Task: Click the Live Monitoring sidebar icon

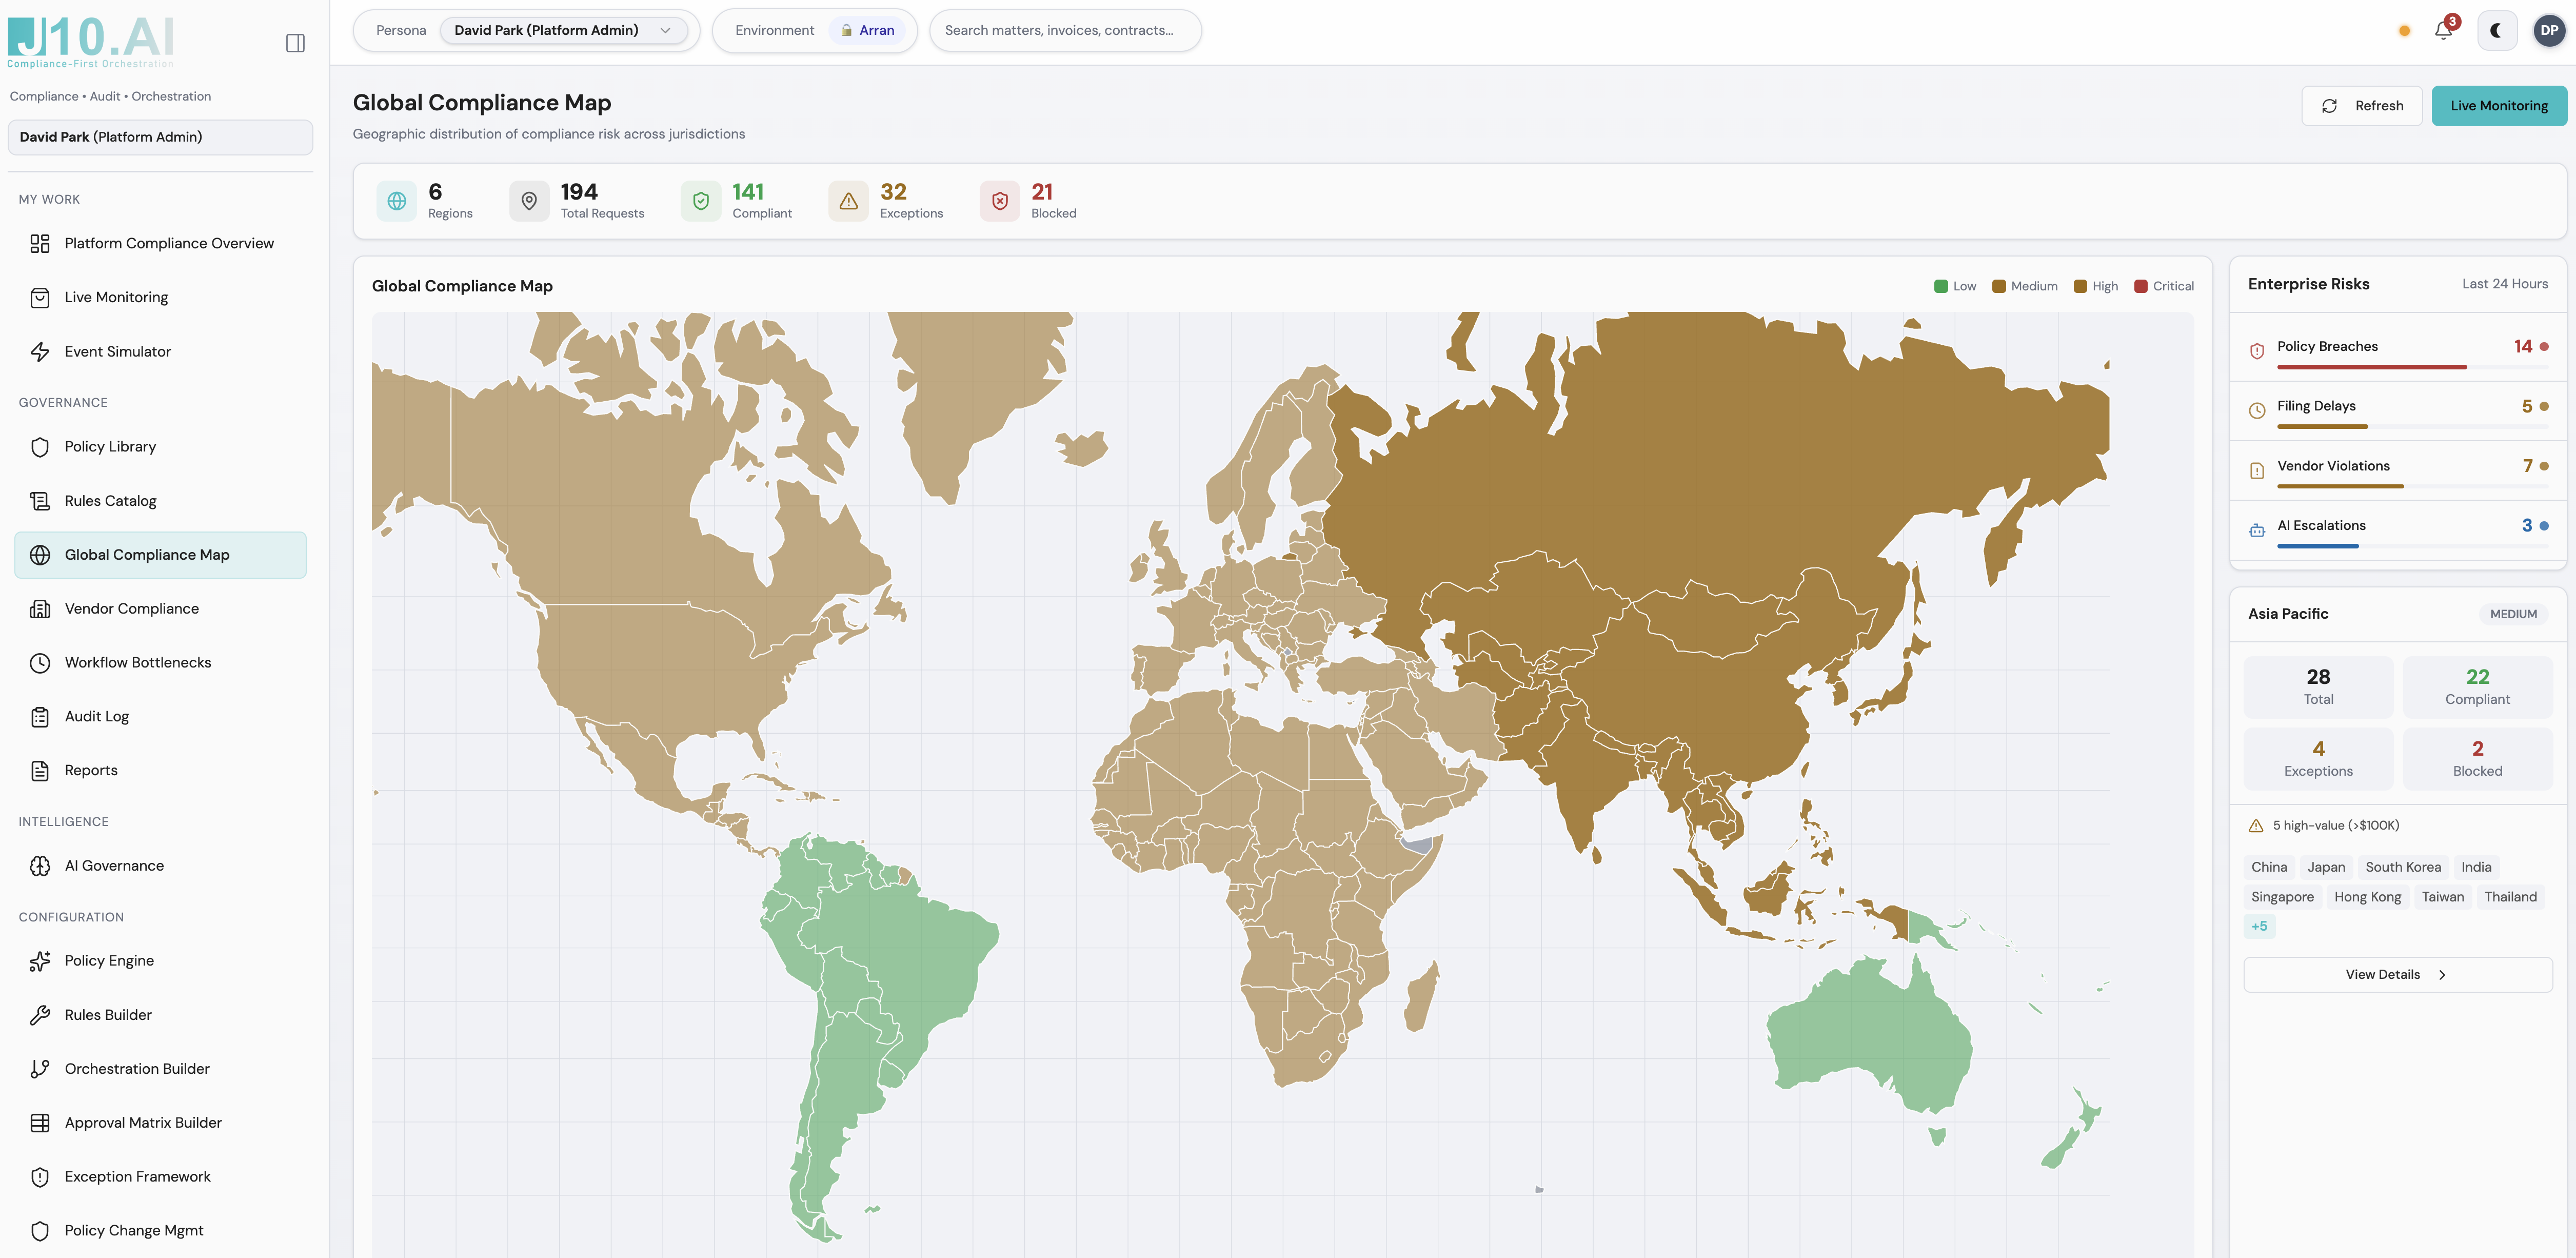Action: 40,297
